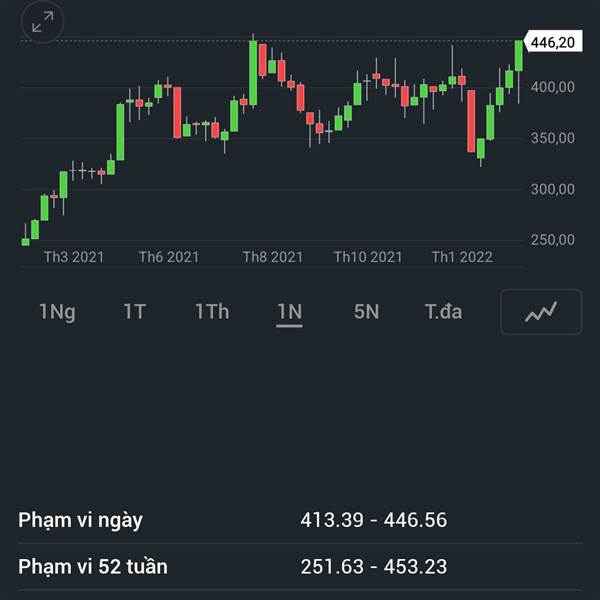Image resolution: width=600 pixels, height=600 pixels.
Task: Select the 1T time range
Action: (x=134, y=312)
